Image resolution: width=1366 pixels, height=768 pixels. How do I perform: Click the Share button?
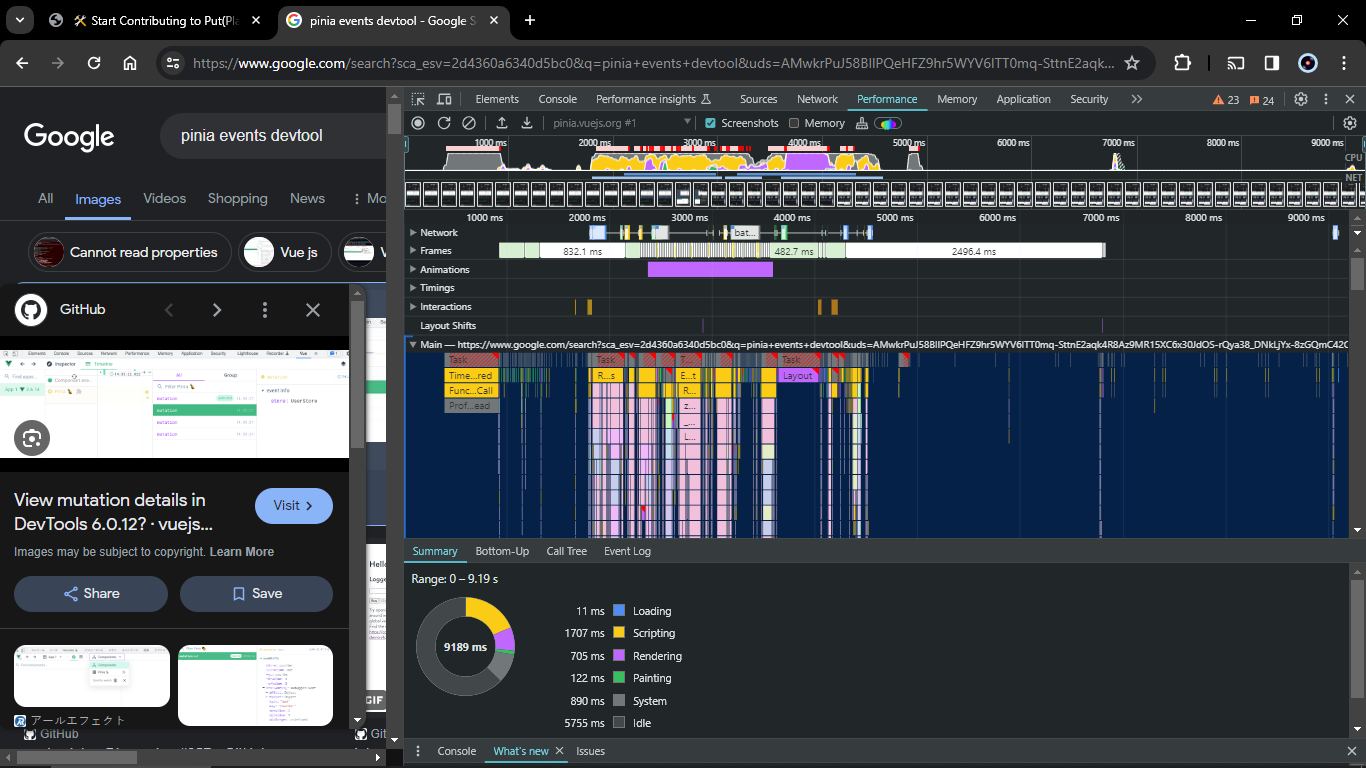pyautogui.click(x=91, y=594)
